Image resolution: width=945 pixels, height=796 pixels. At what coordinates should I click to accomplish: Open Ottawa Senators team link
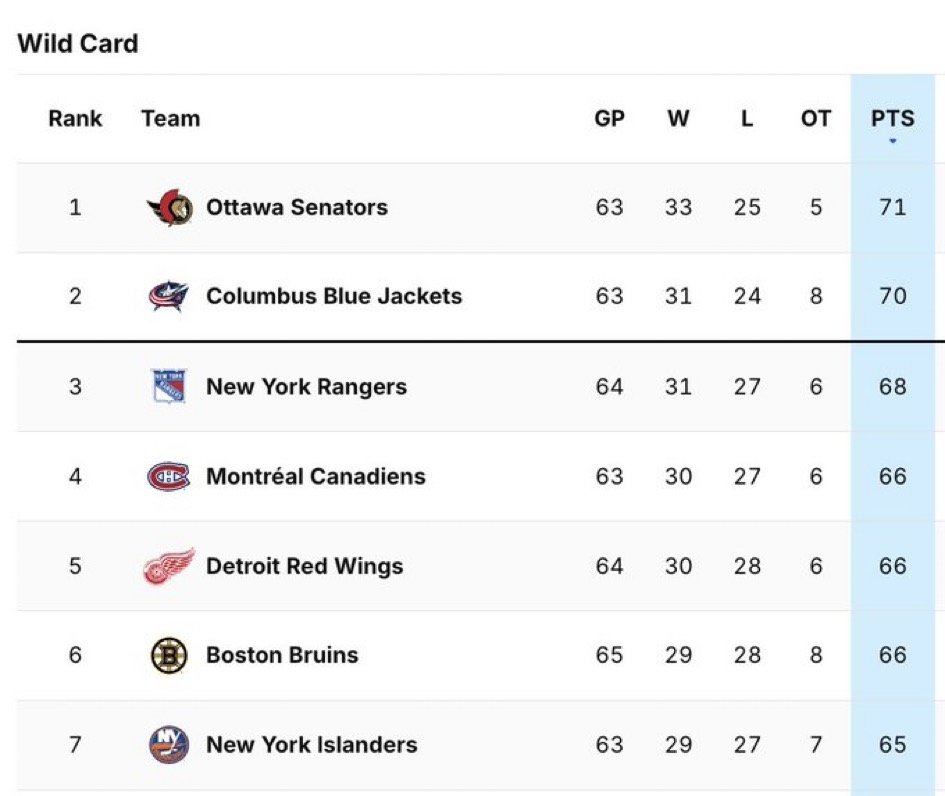(x=297, y=207)
